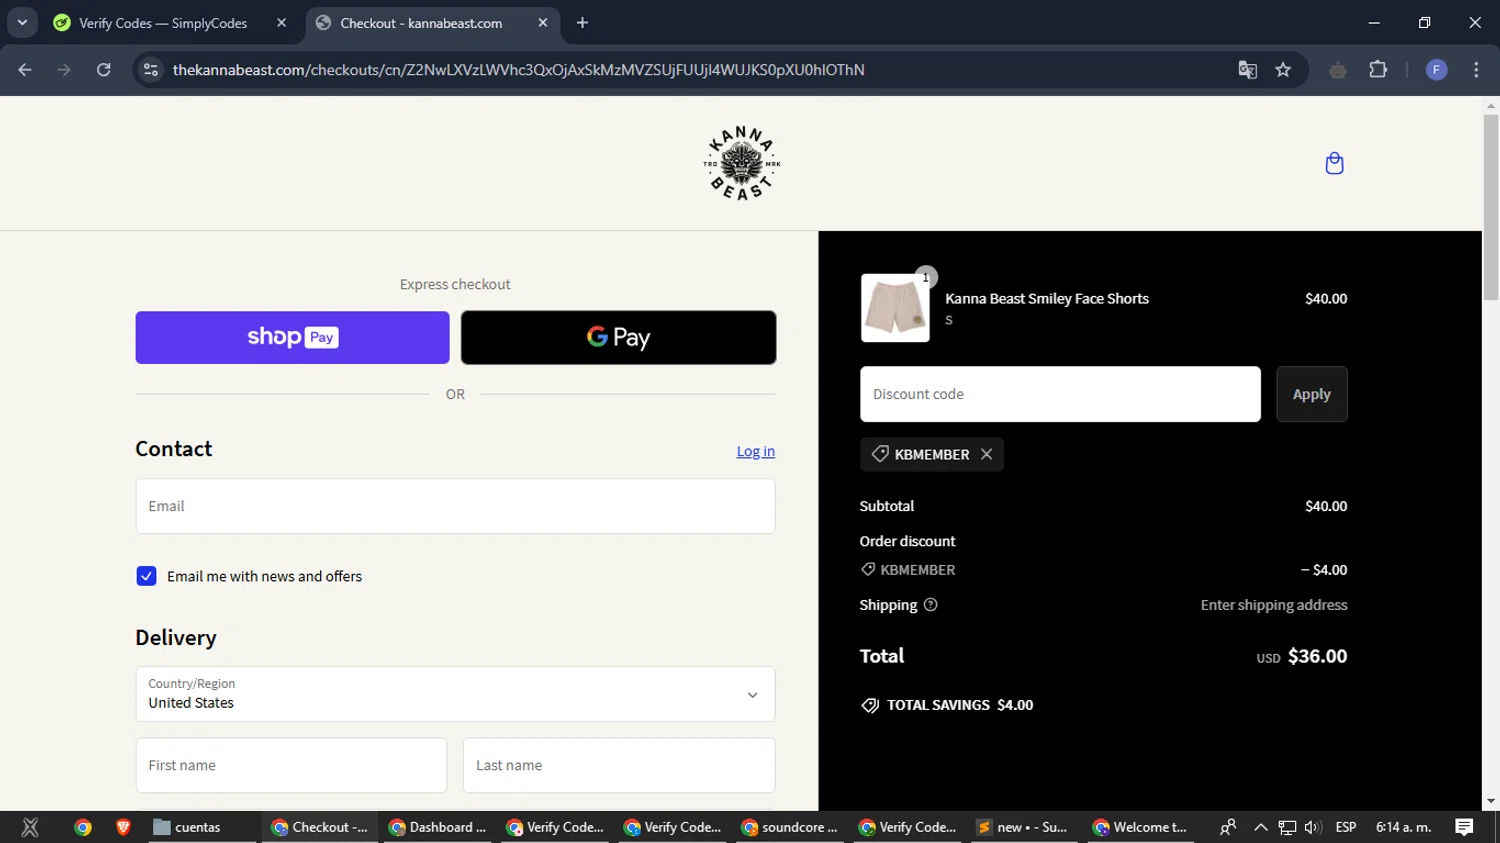Screen dimensions: 1500x843
Task: Close the Verify Codes — SimplyCodes tab
Action: point(281,23)
